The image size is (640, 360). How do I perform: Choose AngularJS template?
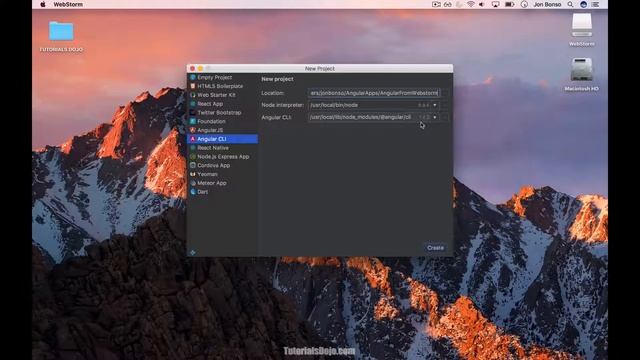click(222, 130)
